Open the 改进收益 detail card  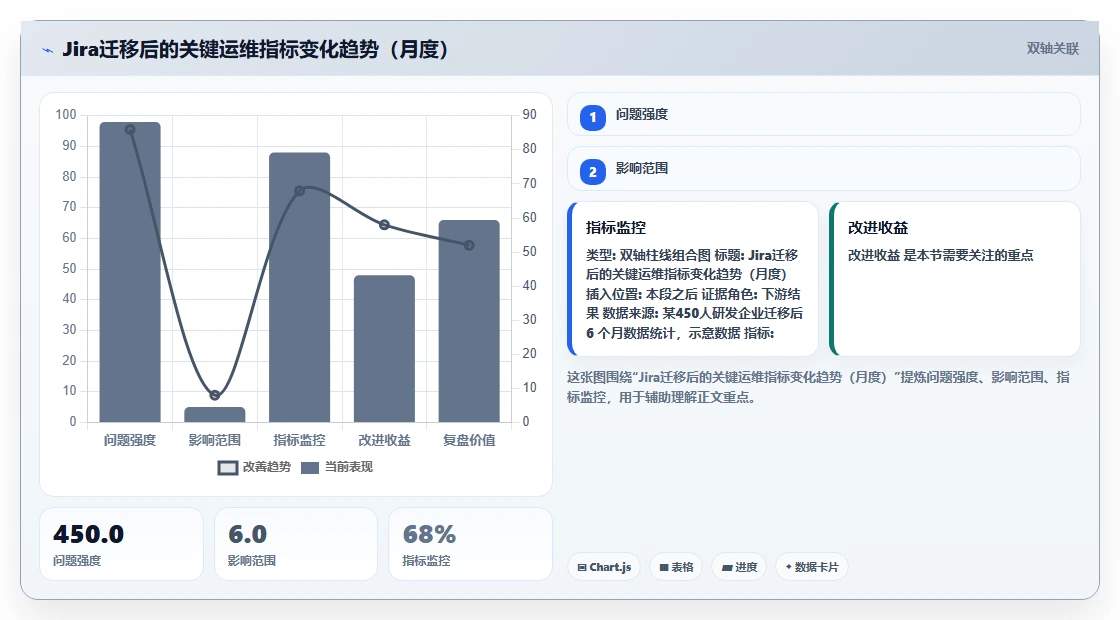click(954, 279)
